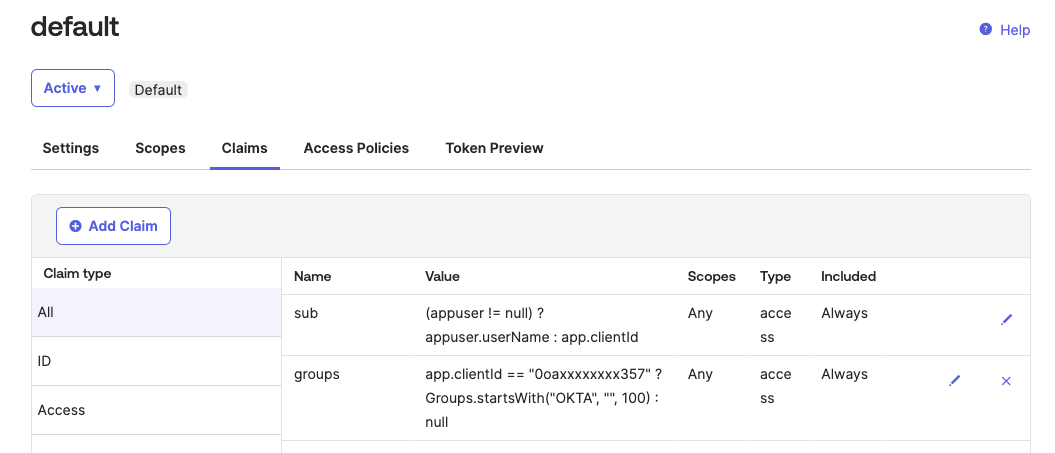
Task: Open the Active status dropdown
Action: [x=73, y=88]
